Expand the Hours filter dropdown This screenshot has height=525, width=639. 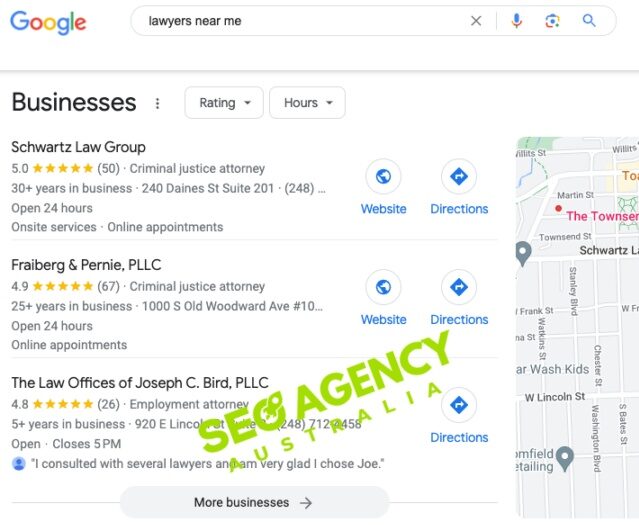click(x=307, y=103)
